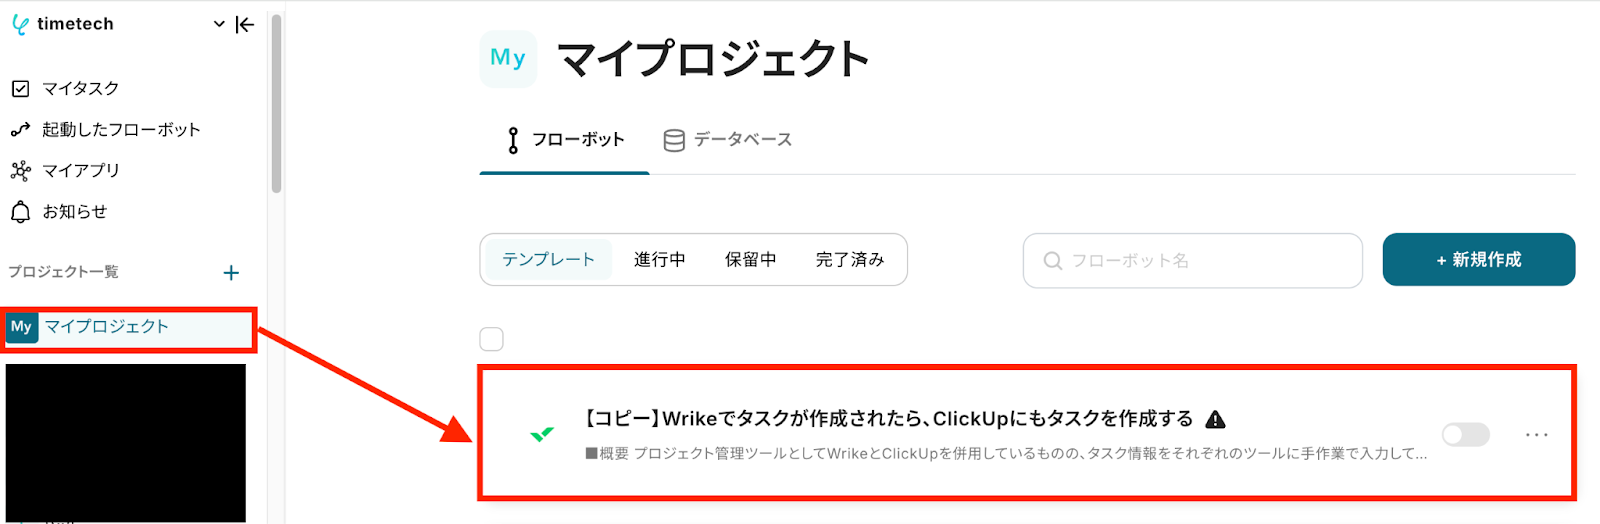Filter flows by 進行中

coord(660,260)
